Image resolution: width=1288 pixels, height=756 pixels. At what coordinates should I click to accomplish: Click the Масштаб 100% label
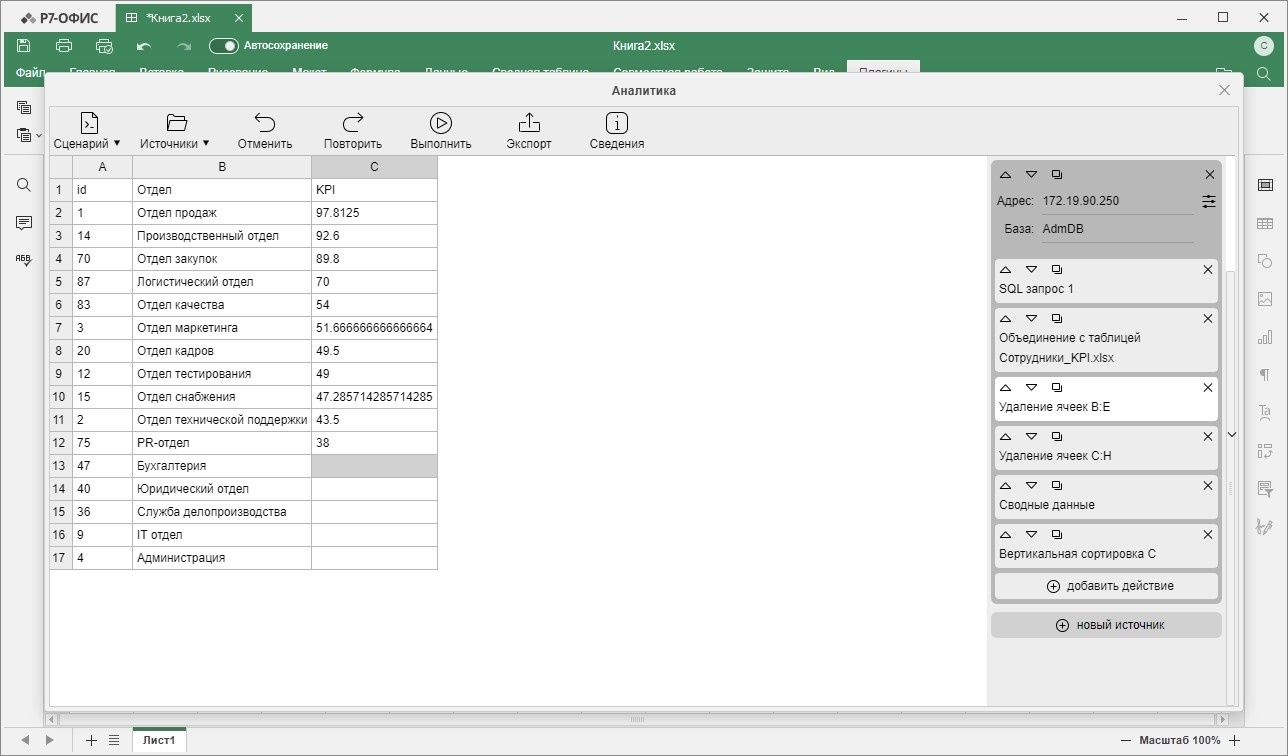point(1181,741)
